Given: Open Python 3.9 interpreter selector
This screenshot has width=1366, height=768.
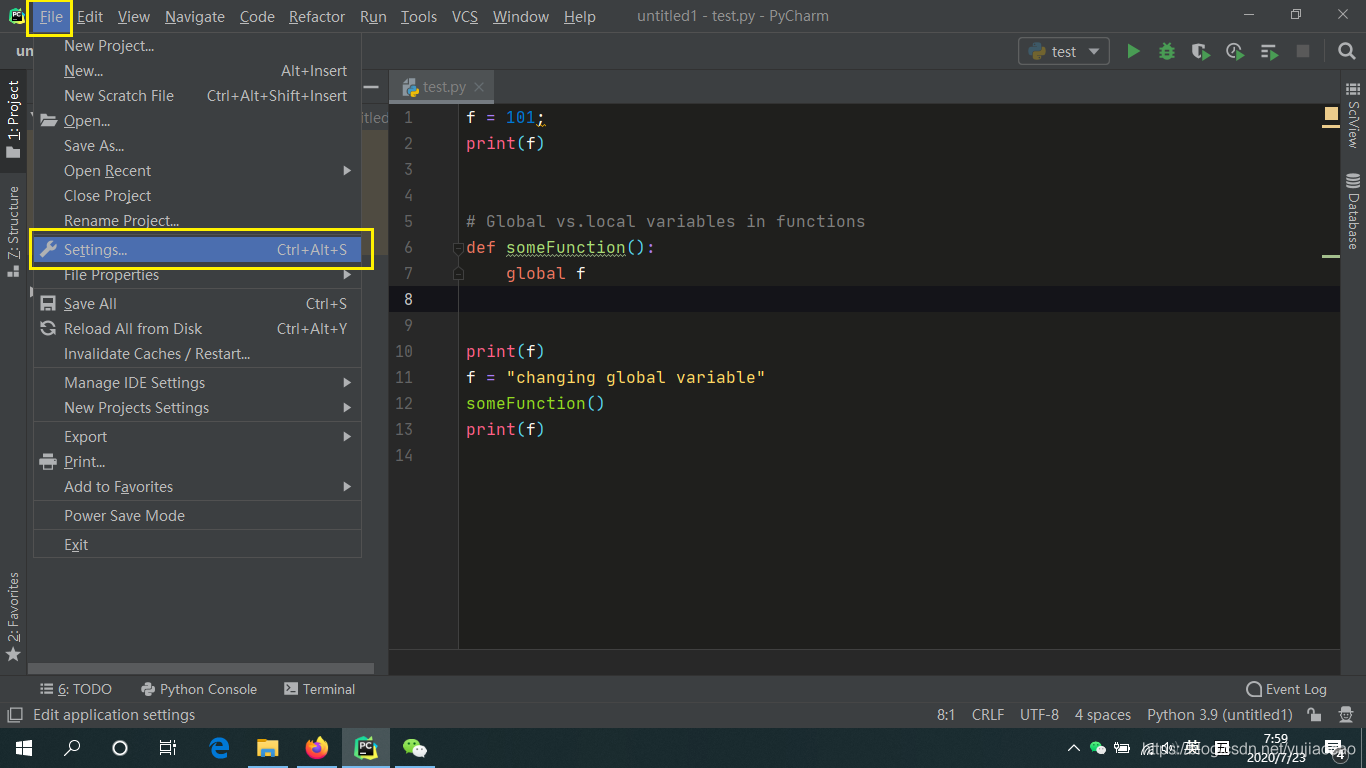Looking at the screenshot, I should point(1220,715).
